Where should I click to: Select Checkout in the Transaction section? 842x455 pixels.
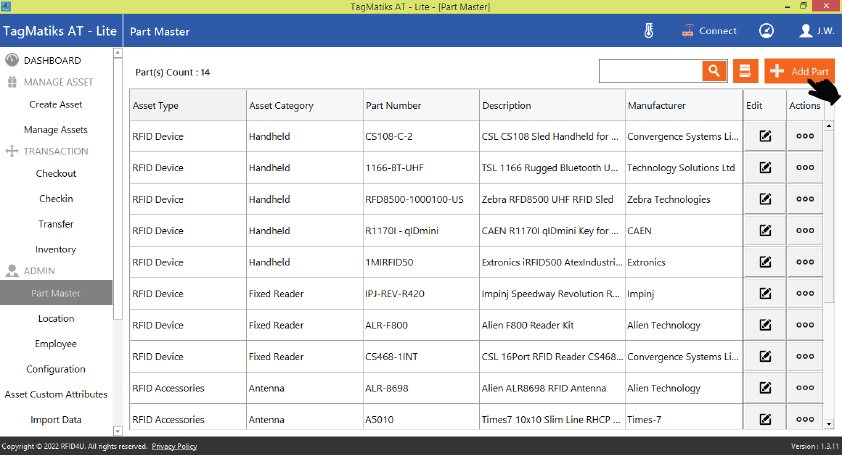[x=56, y=173]
